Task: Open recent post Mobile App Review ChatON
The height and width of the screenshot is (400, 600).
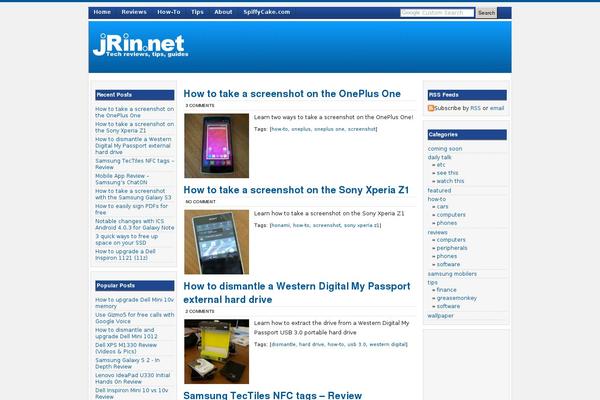Action: 122,179
